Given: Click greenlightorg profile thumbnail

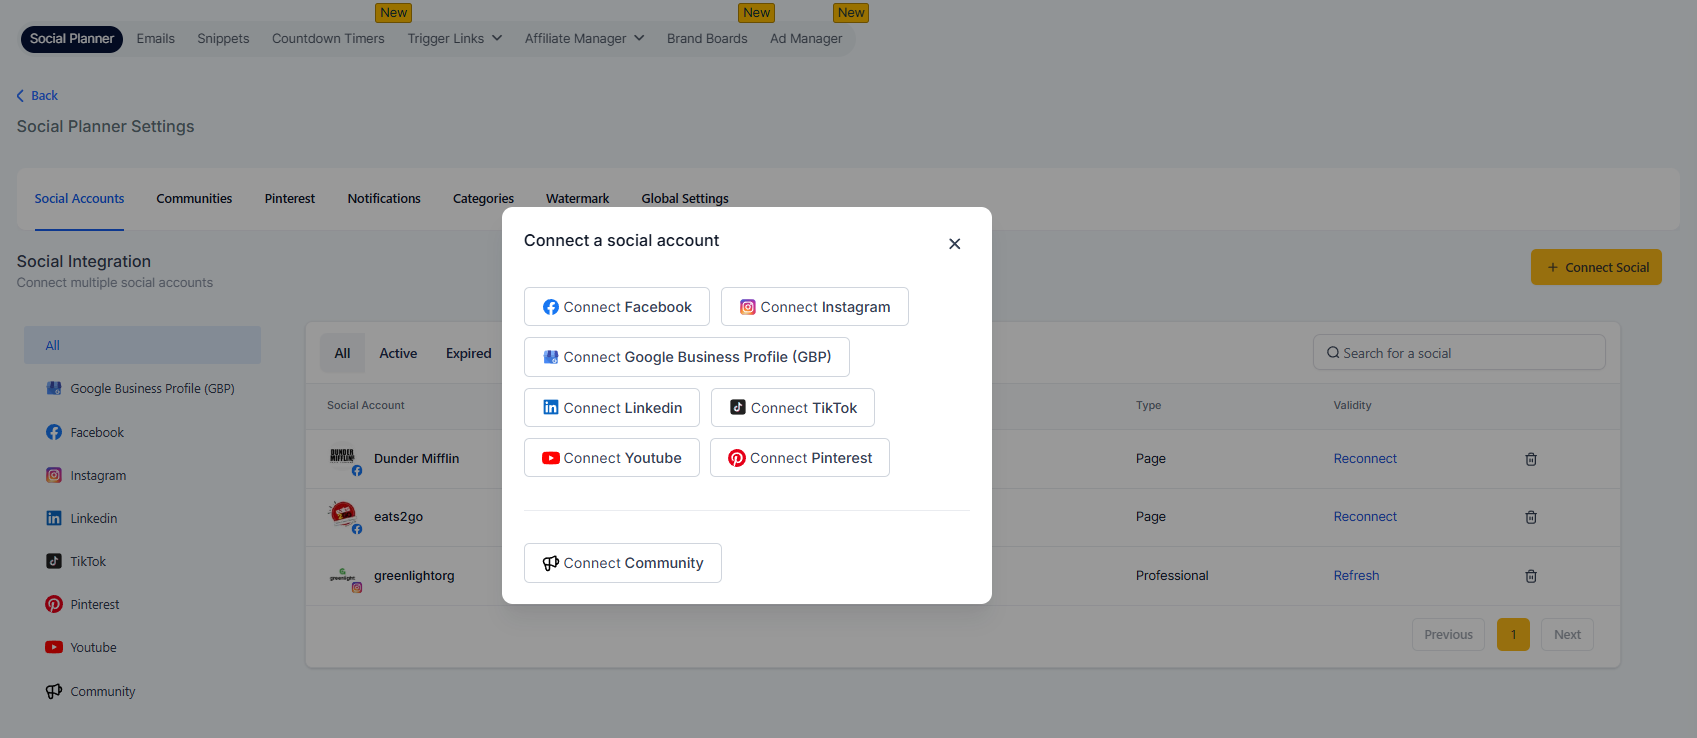Looking at the screenshot, I should 343,576.
